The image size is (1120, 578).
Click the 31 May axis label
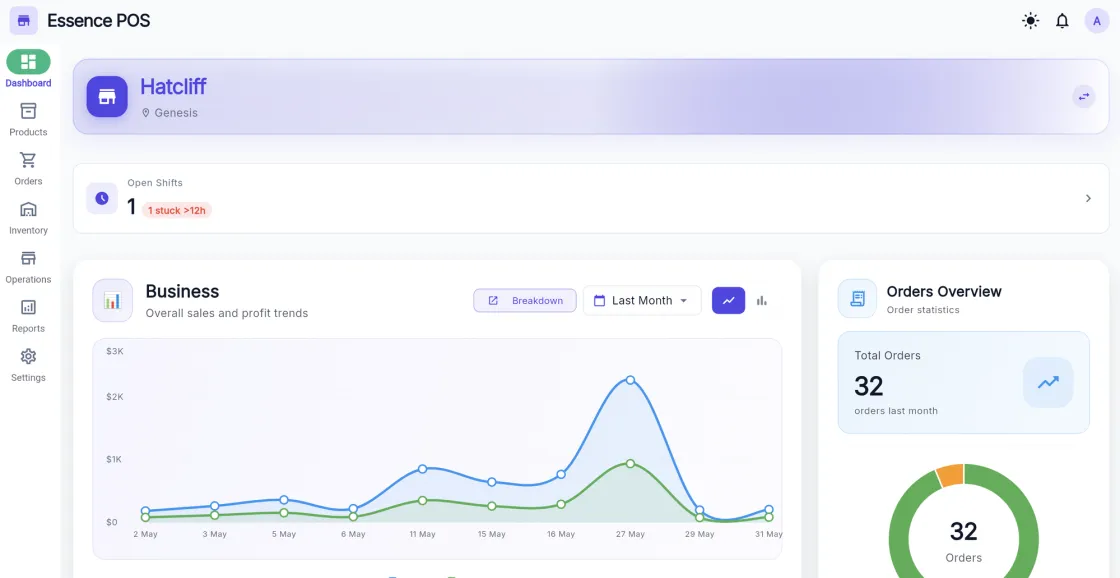[x=769, y=534]
